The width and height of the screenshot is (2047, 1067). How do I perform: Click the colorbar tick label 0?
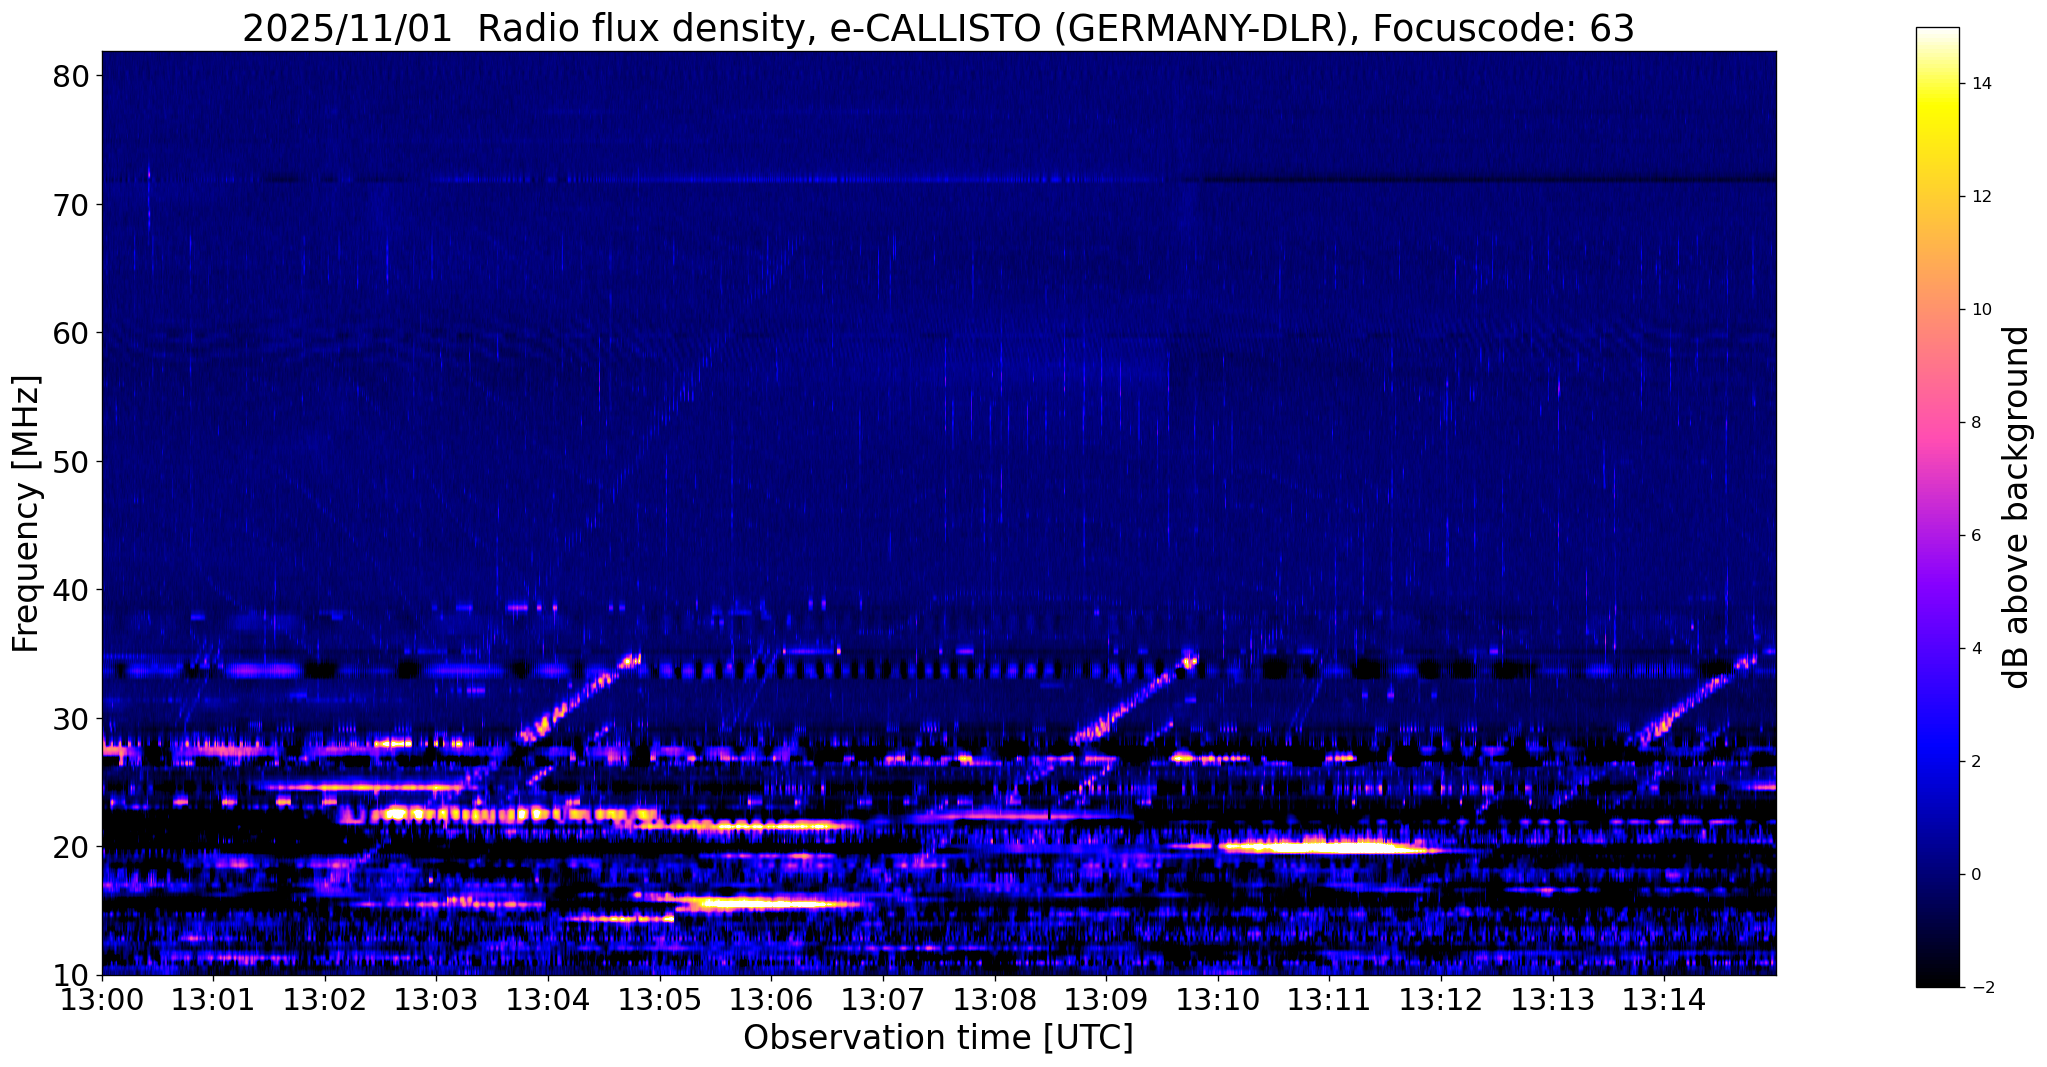click(x=1976, y=875)
